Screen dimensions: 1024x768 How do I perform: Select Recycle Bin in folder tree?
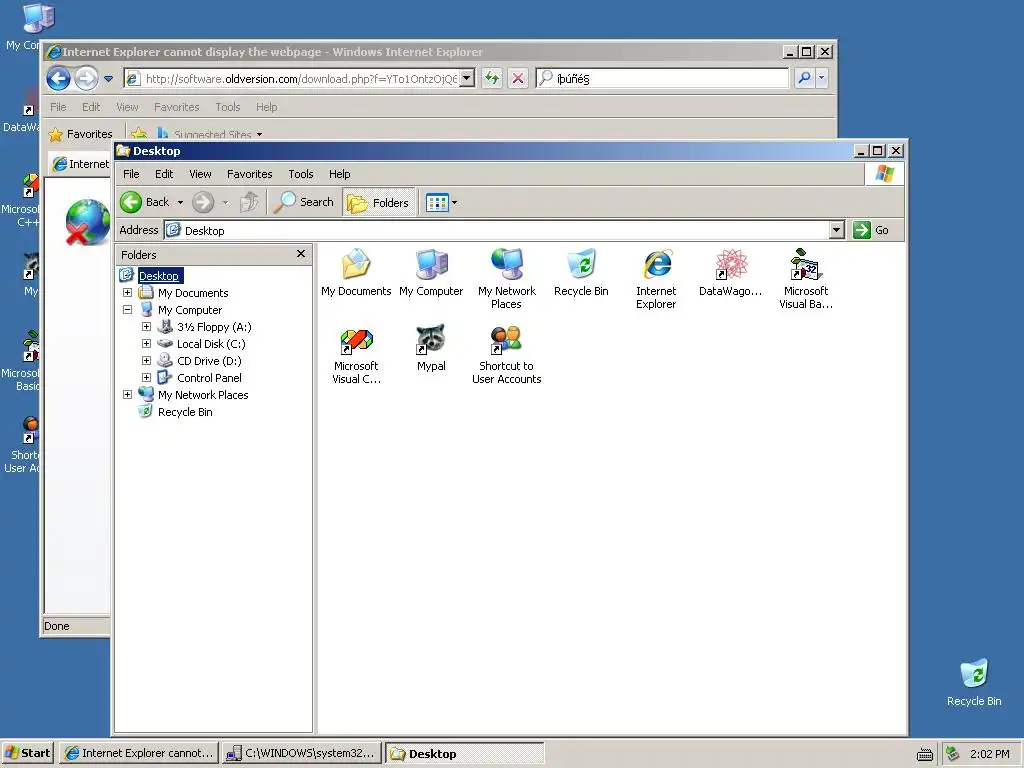click(185, 412)
